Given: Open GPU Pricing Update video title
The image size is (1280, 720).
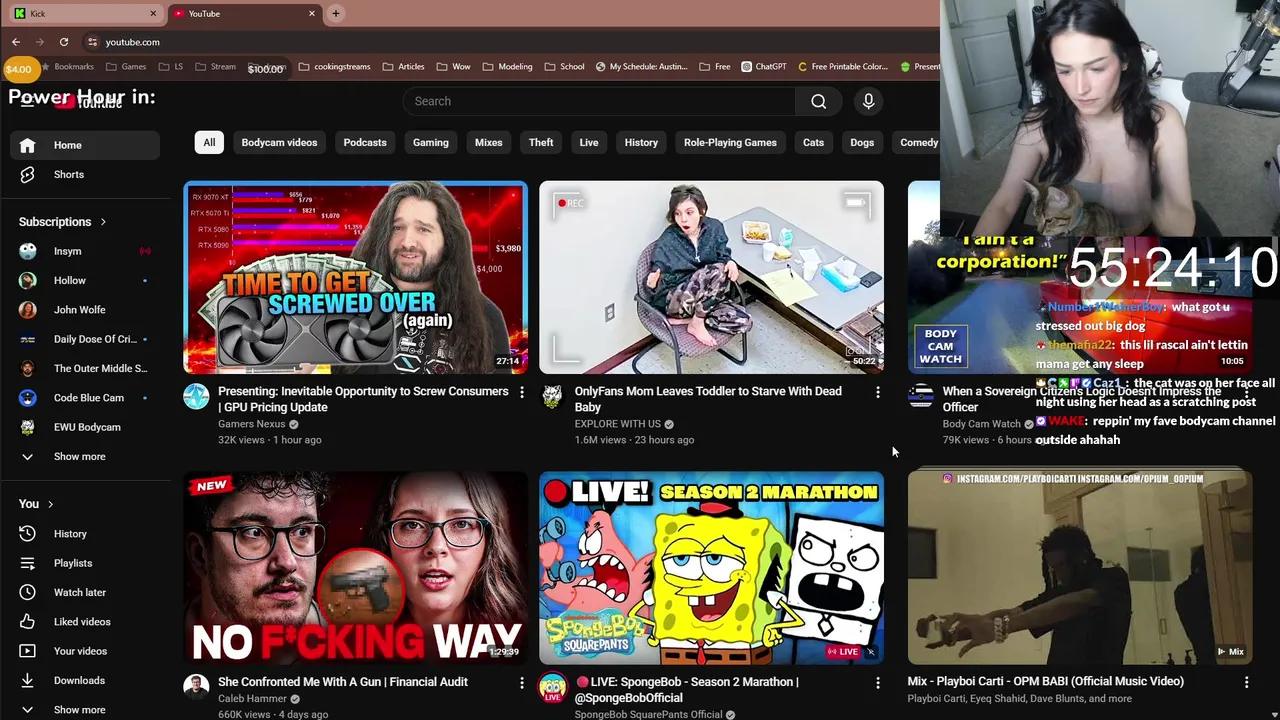Looking at the screenshot, I should point(363,399).
